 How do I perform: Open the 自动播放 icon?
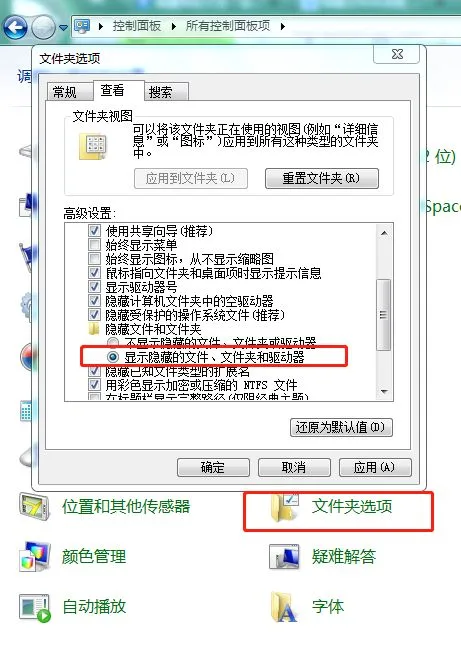35,608
